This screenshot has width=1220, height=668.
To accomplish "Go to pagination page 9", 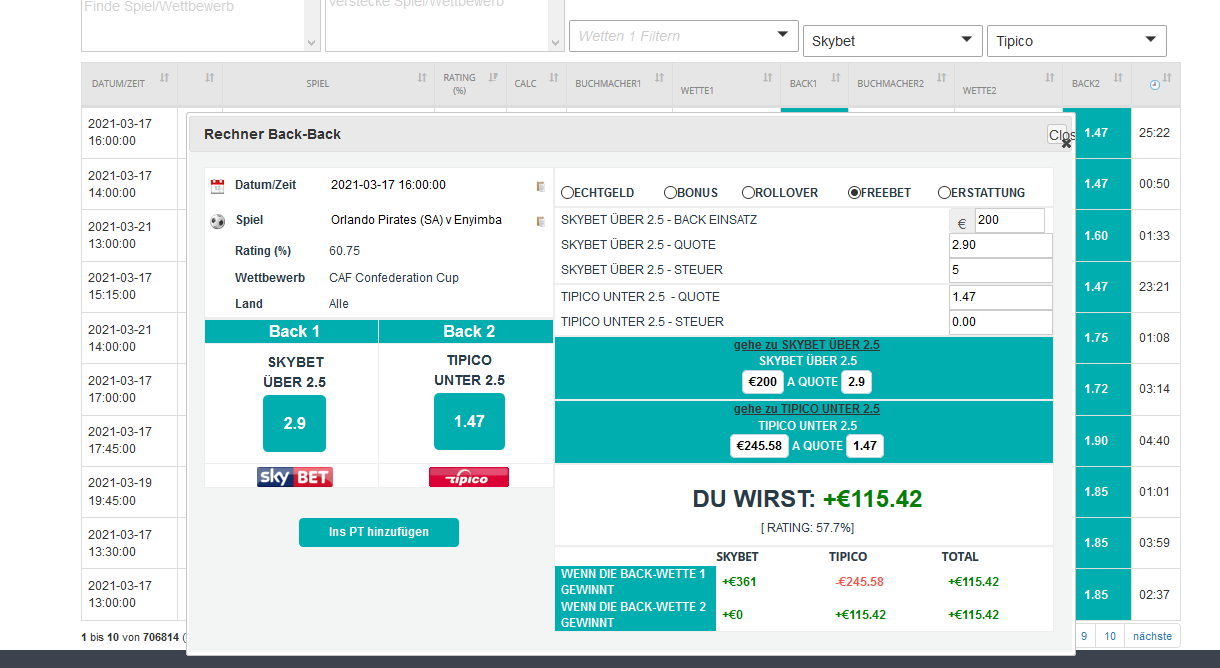I will click(1085, 636).
